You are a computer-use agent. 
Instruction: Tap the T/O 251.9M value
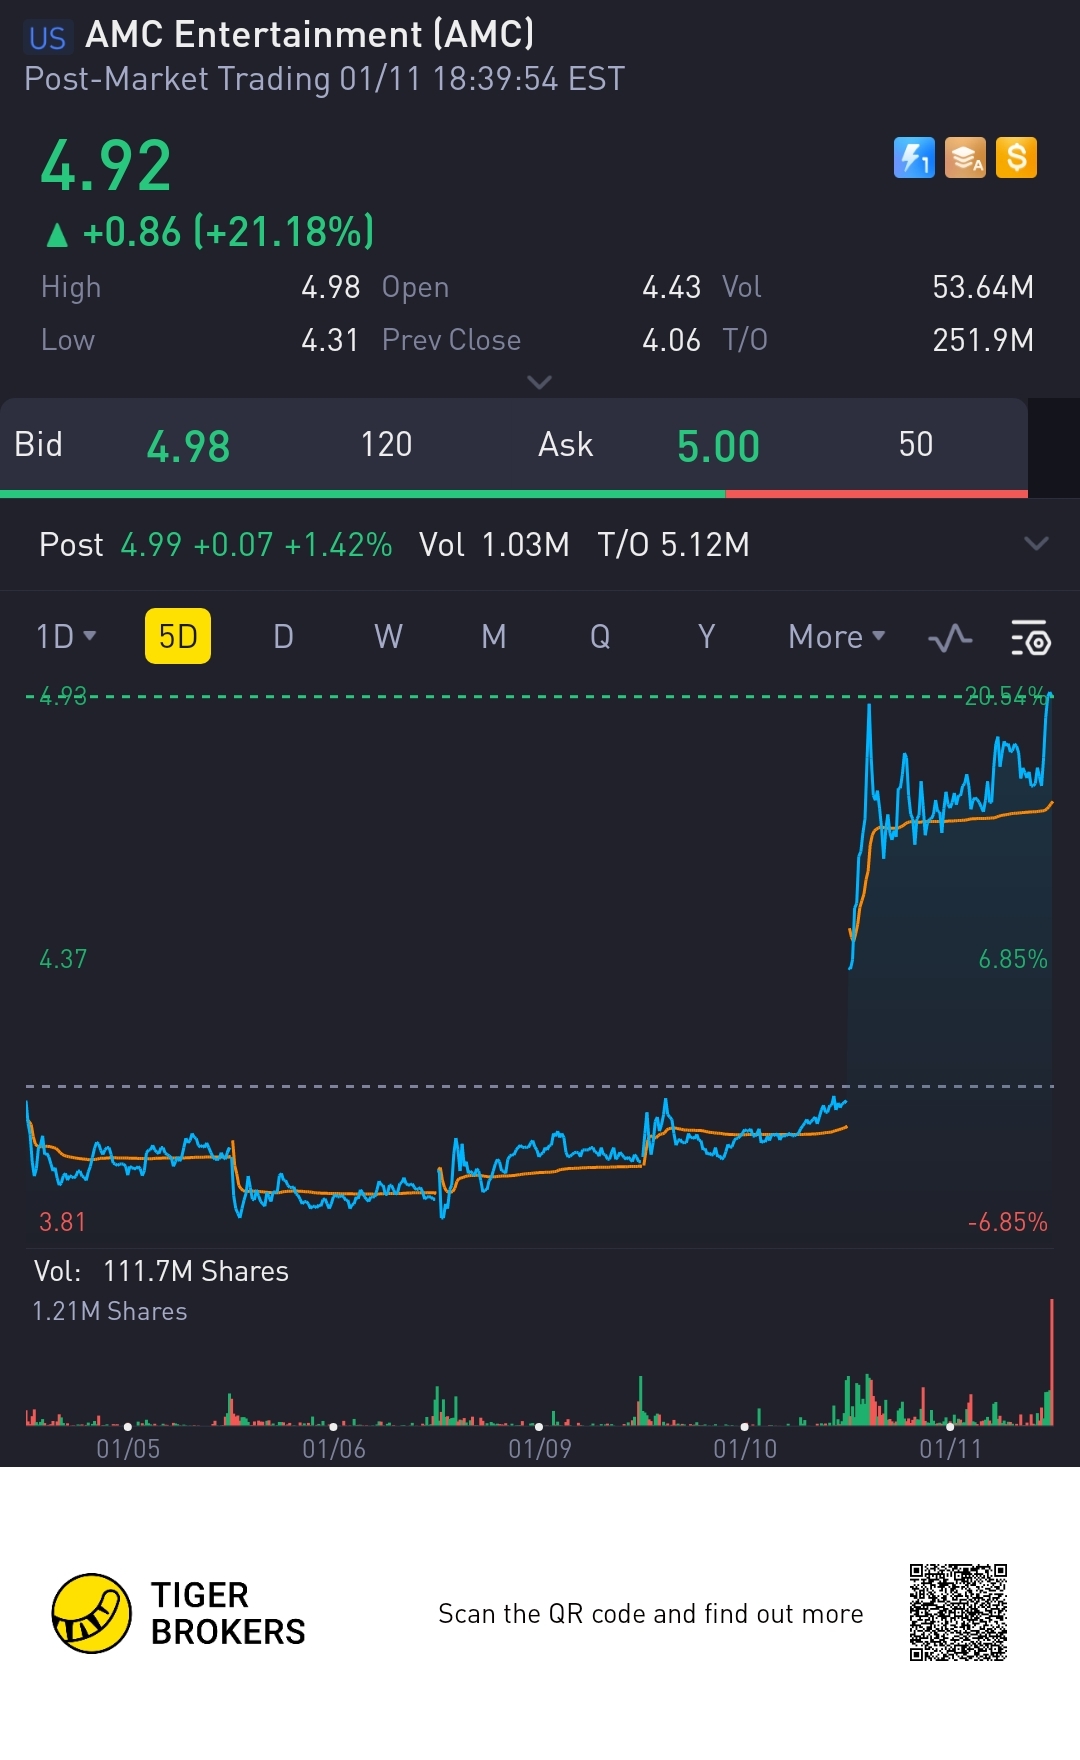[983, 340]
